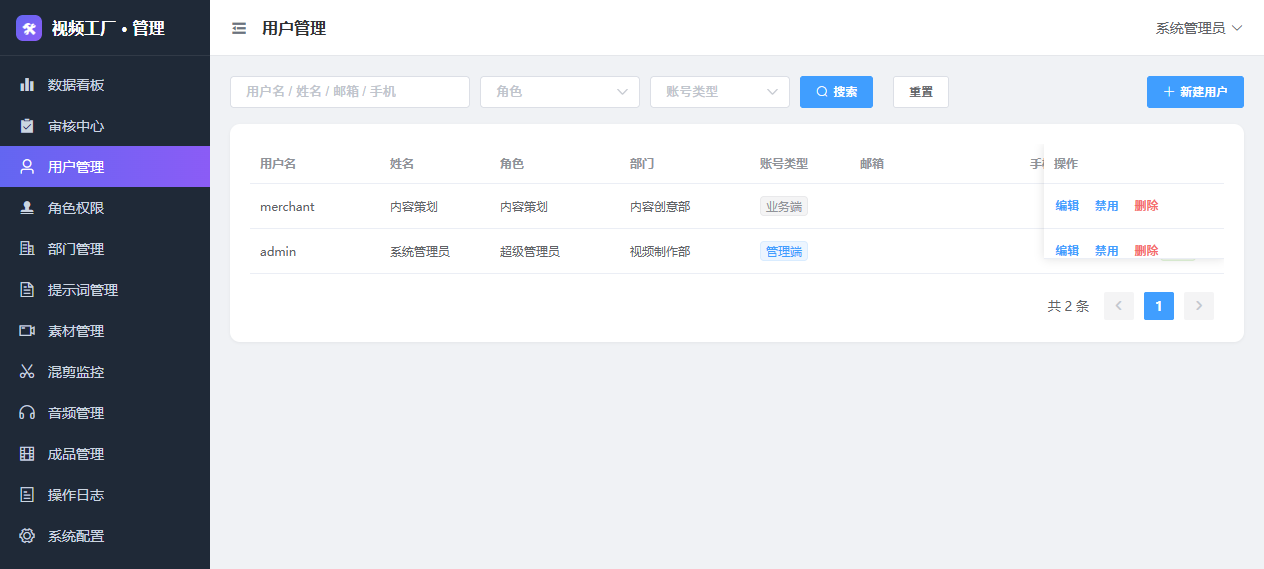The height and width of the screenshot is (569, 1264).
Task: Click the 重置 reset button
Action: click(921, 92)
